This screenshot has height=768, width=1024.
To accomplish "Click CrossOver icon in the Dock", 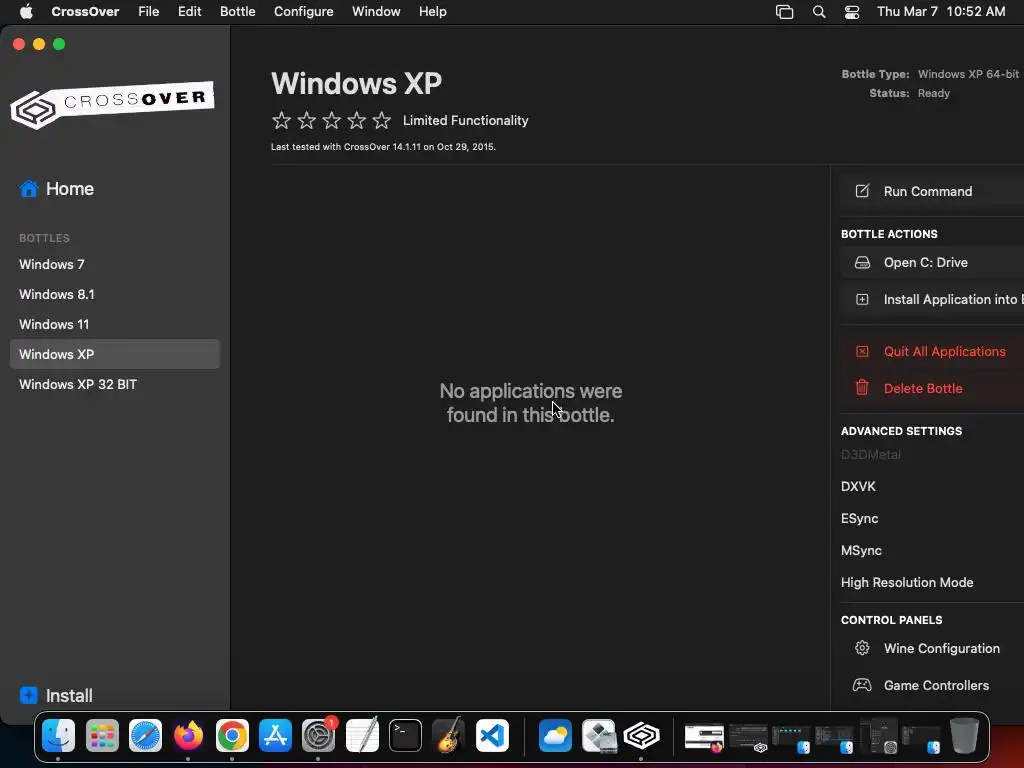I will (x=642, y=735).
